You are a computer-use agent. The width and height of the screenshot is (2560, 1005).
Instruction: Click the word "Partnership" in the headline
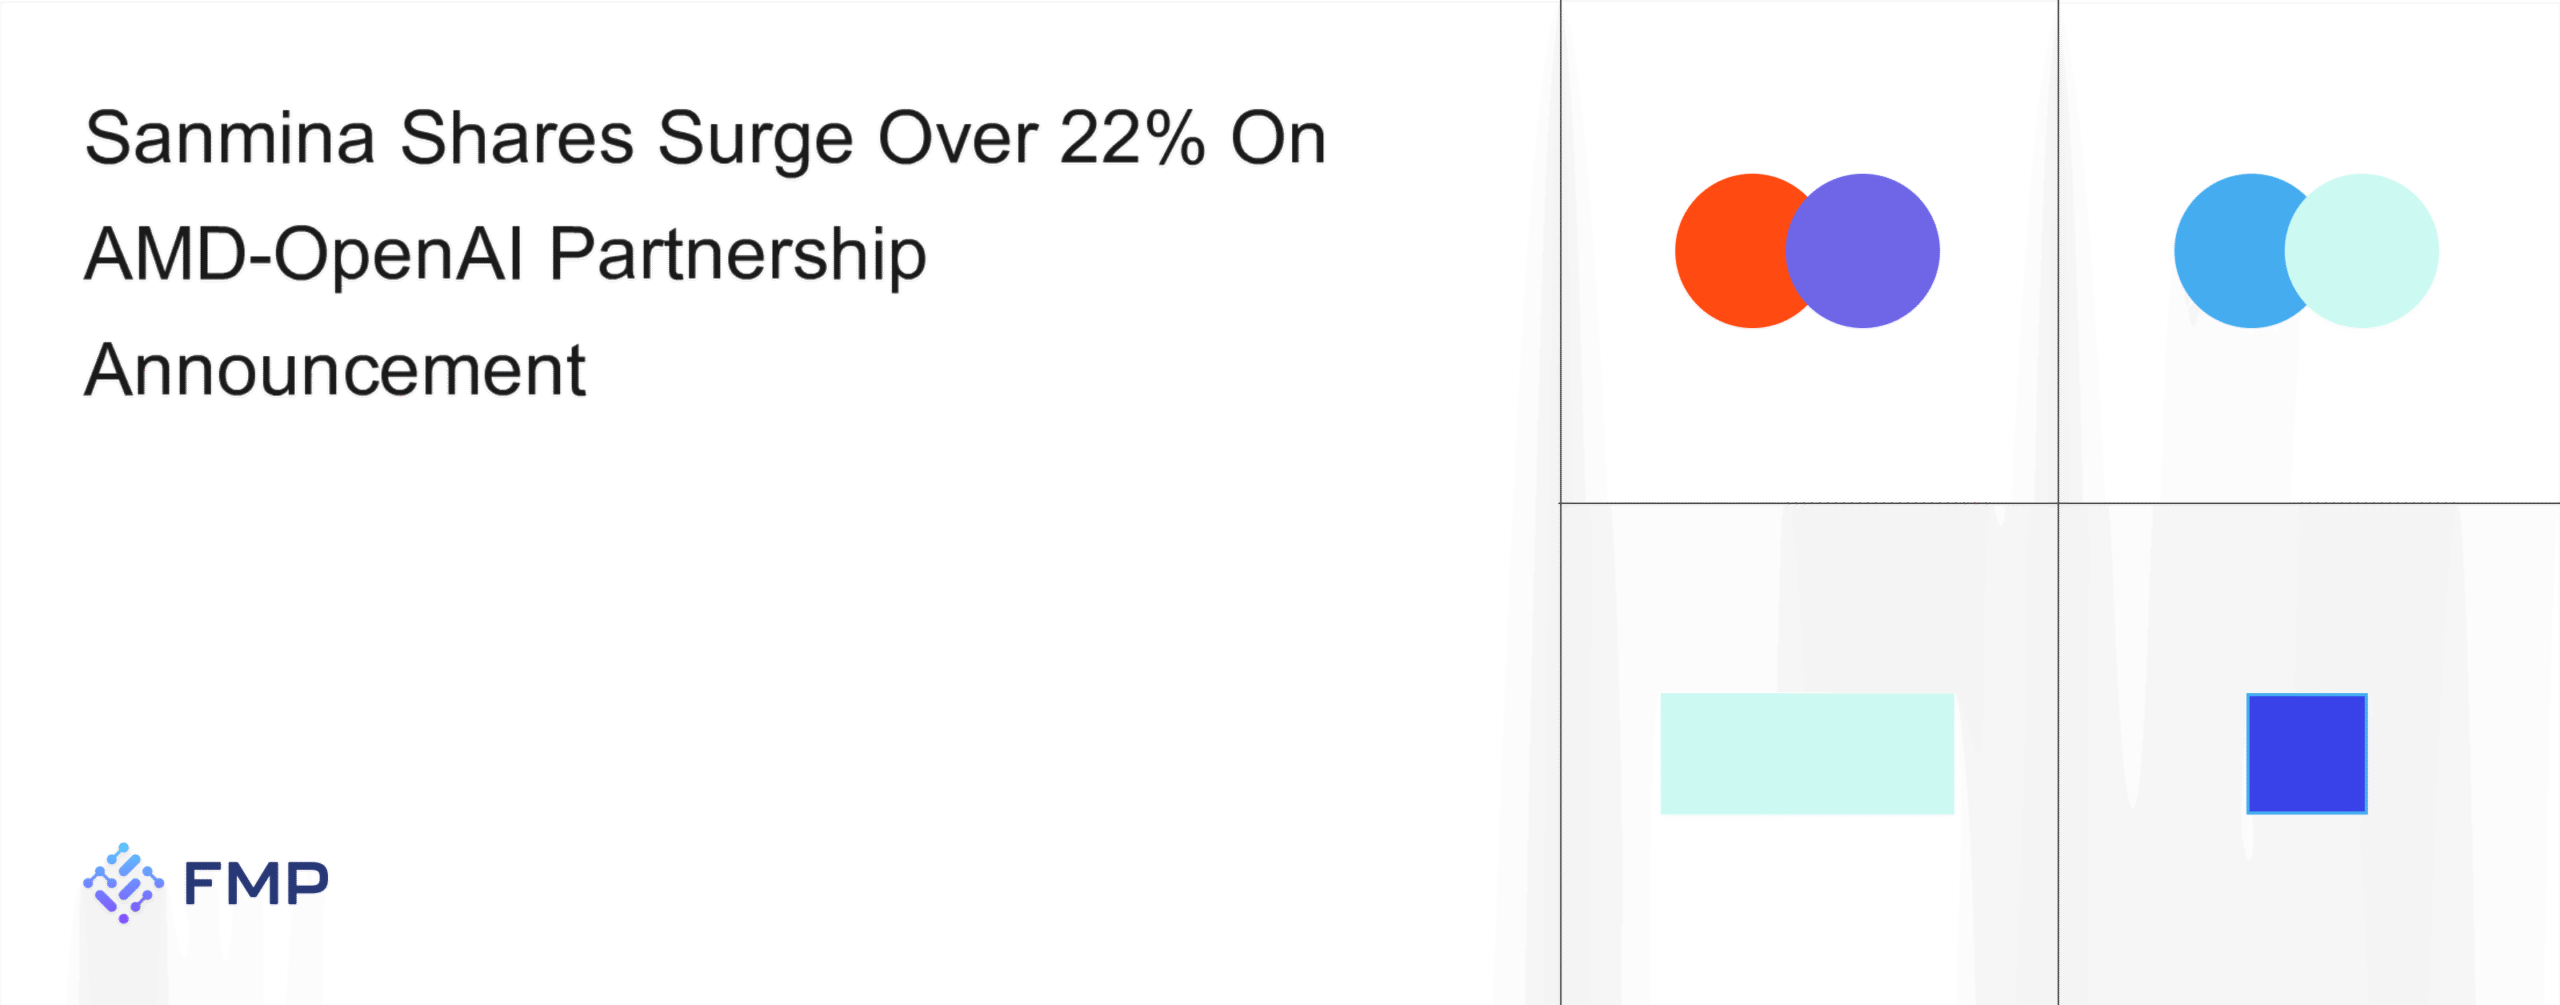click(738, 254)
